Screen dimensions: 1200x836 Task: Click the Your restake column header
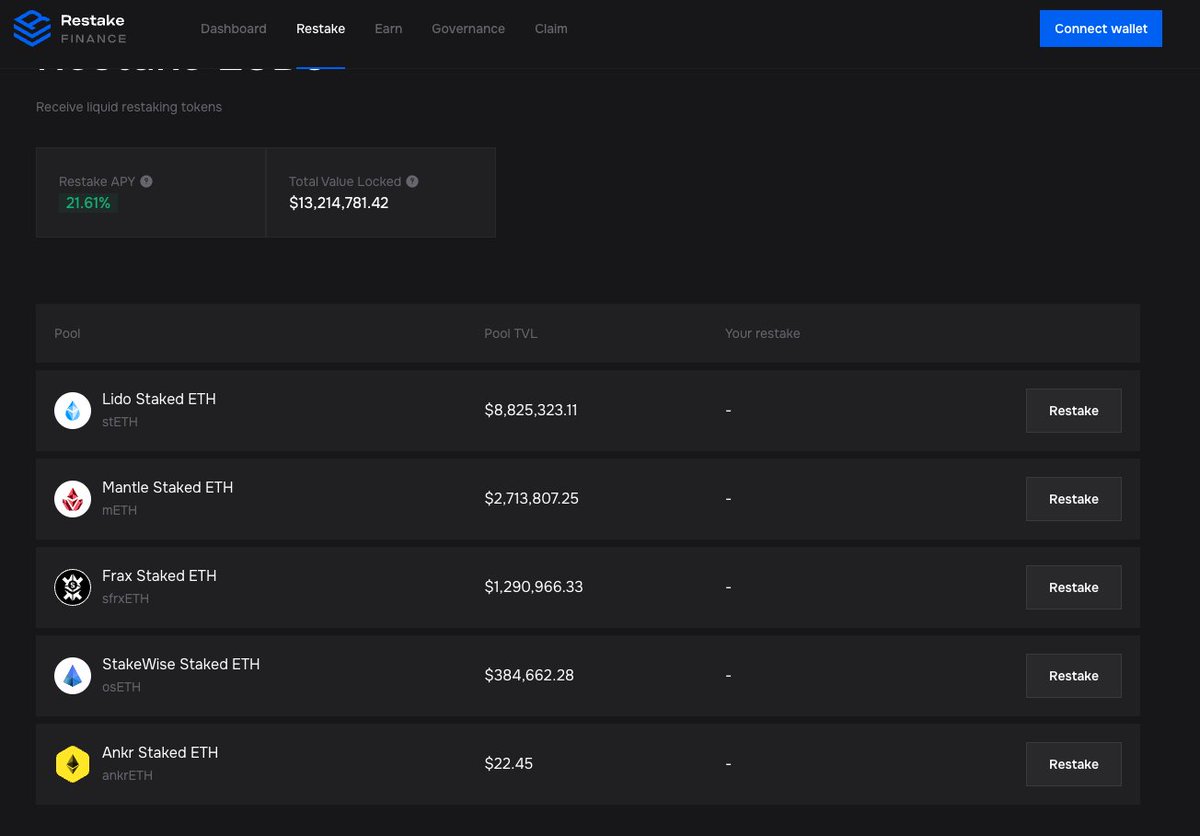(x=762, y=333)
